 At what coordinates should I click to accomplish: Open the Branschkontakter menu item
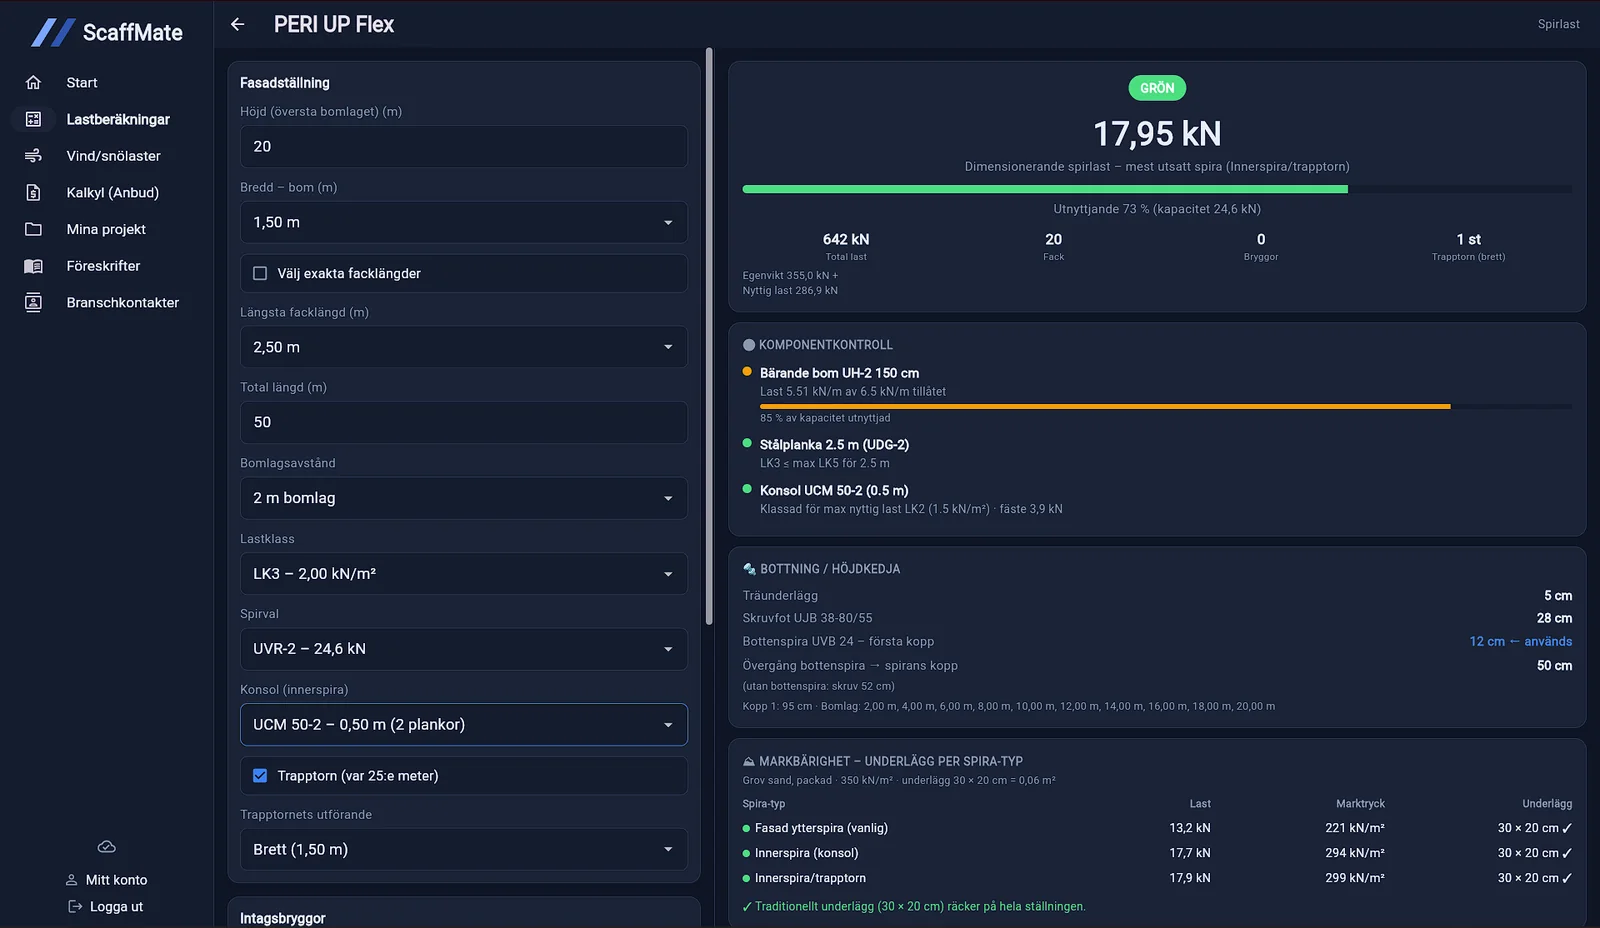[123, 302]
